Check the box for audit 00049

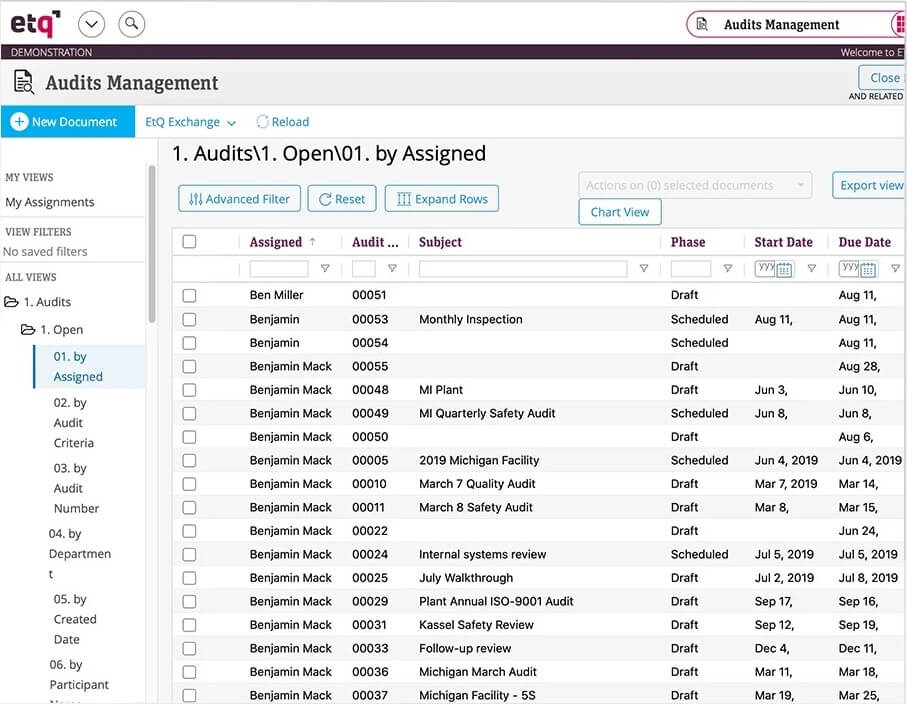click(189, 414)
